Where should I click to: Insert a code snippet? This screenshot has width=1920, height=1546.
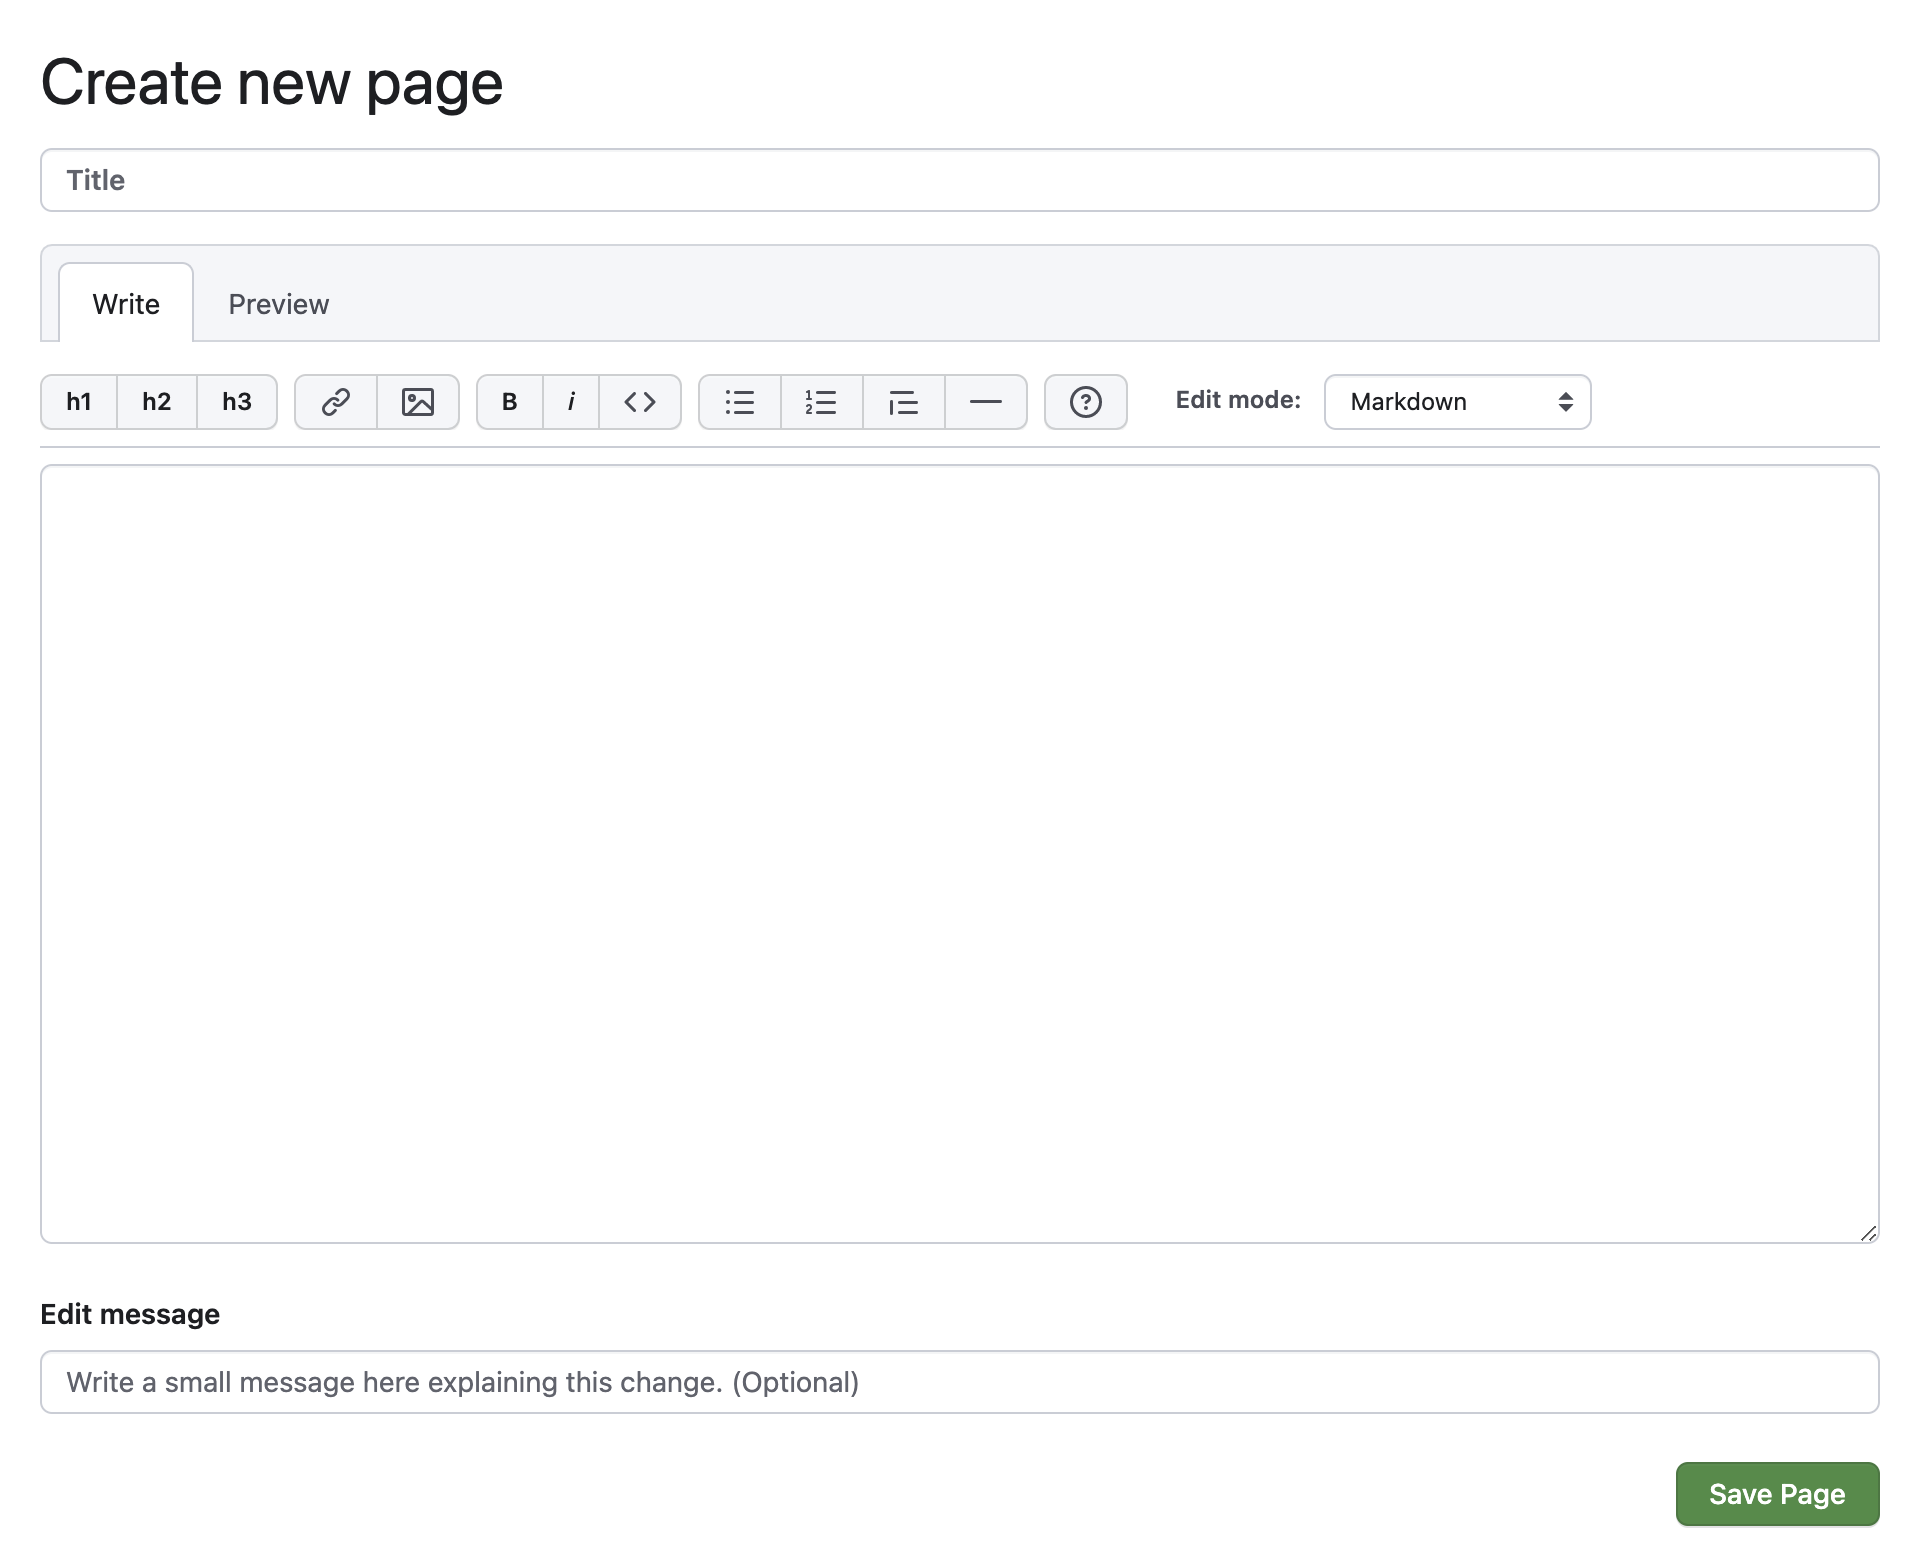(x=640, y=402)
